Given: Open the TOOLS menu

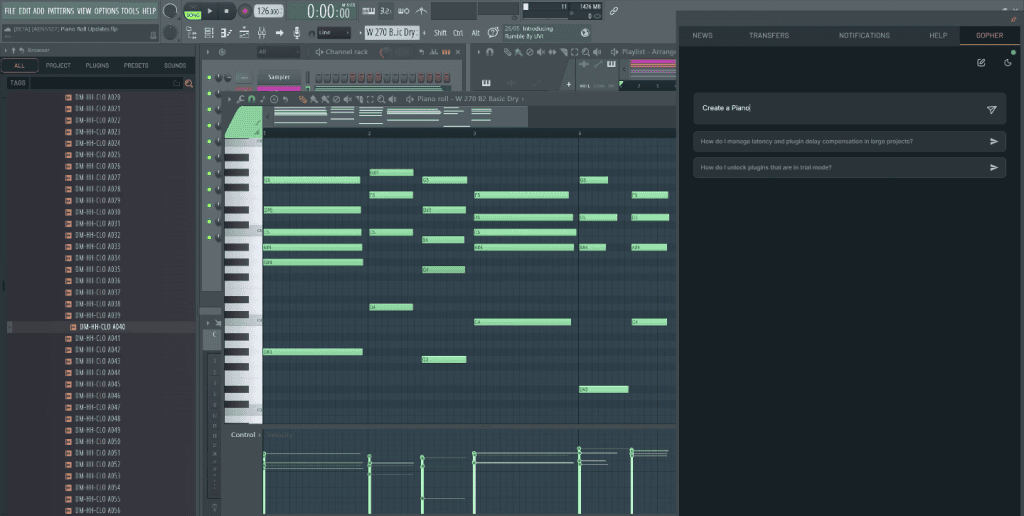Looking at the screenshot, I should tap(130, 11).
